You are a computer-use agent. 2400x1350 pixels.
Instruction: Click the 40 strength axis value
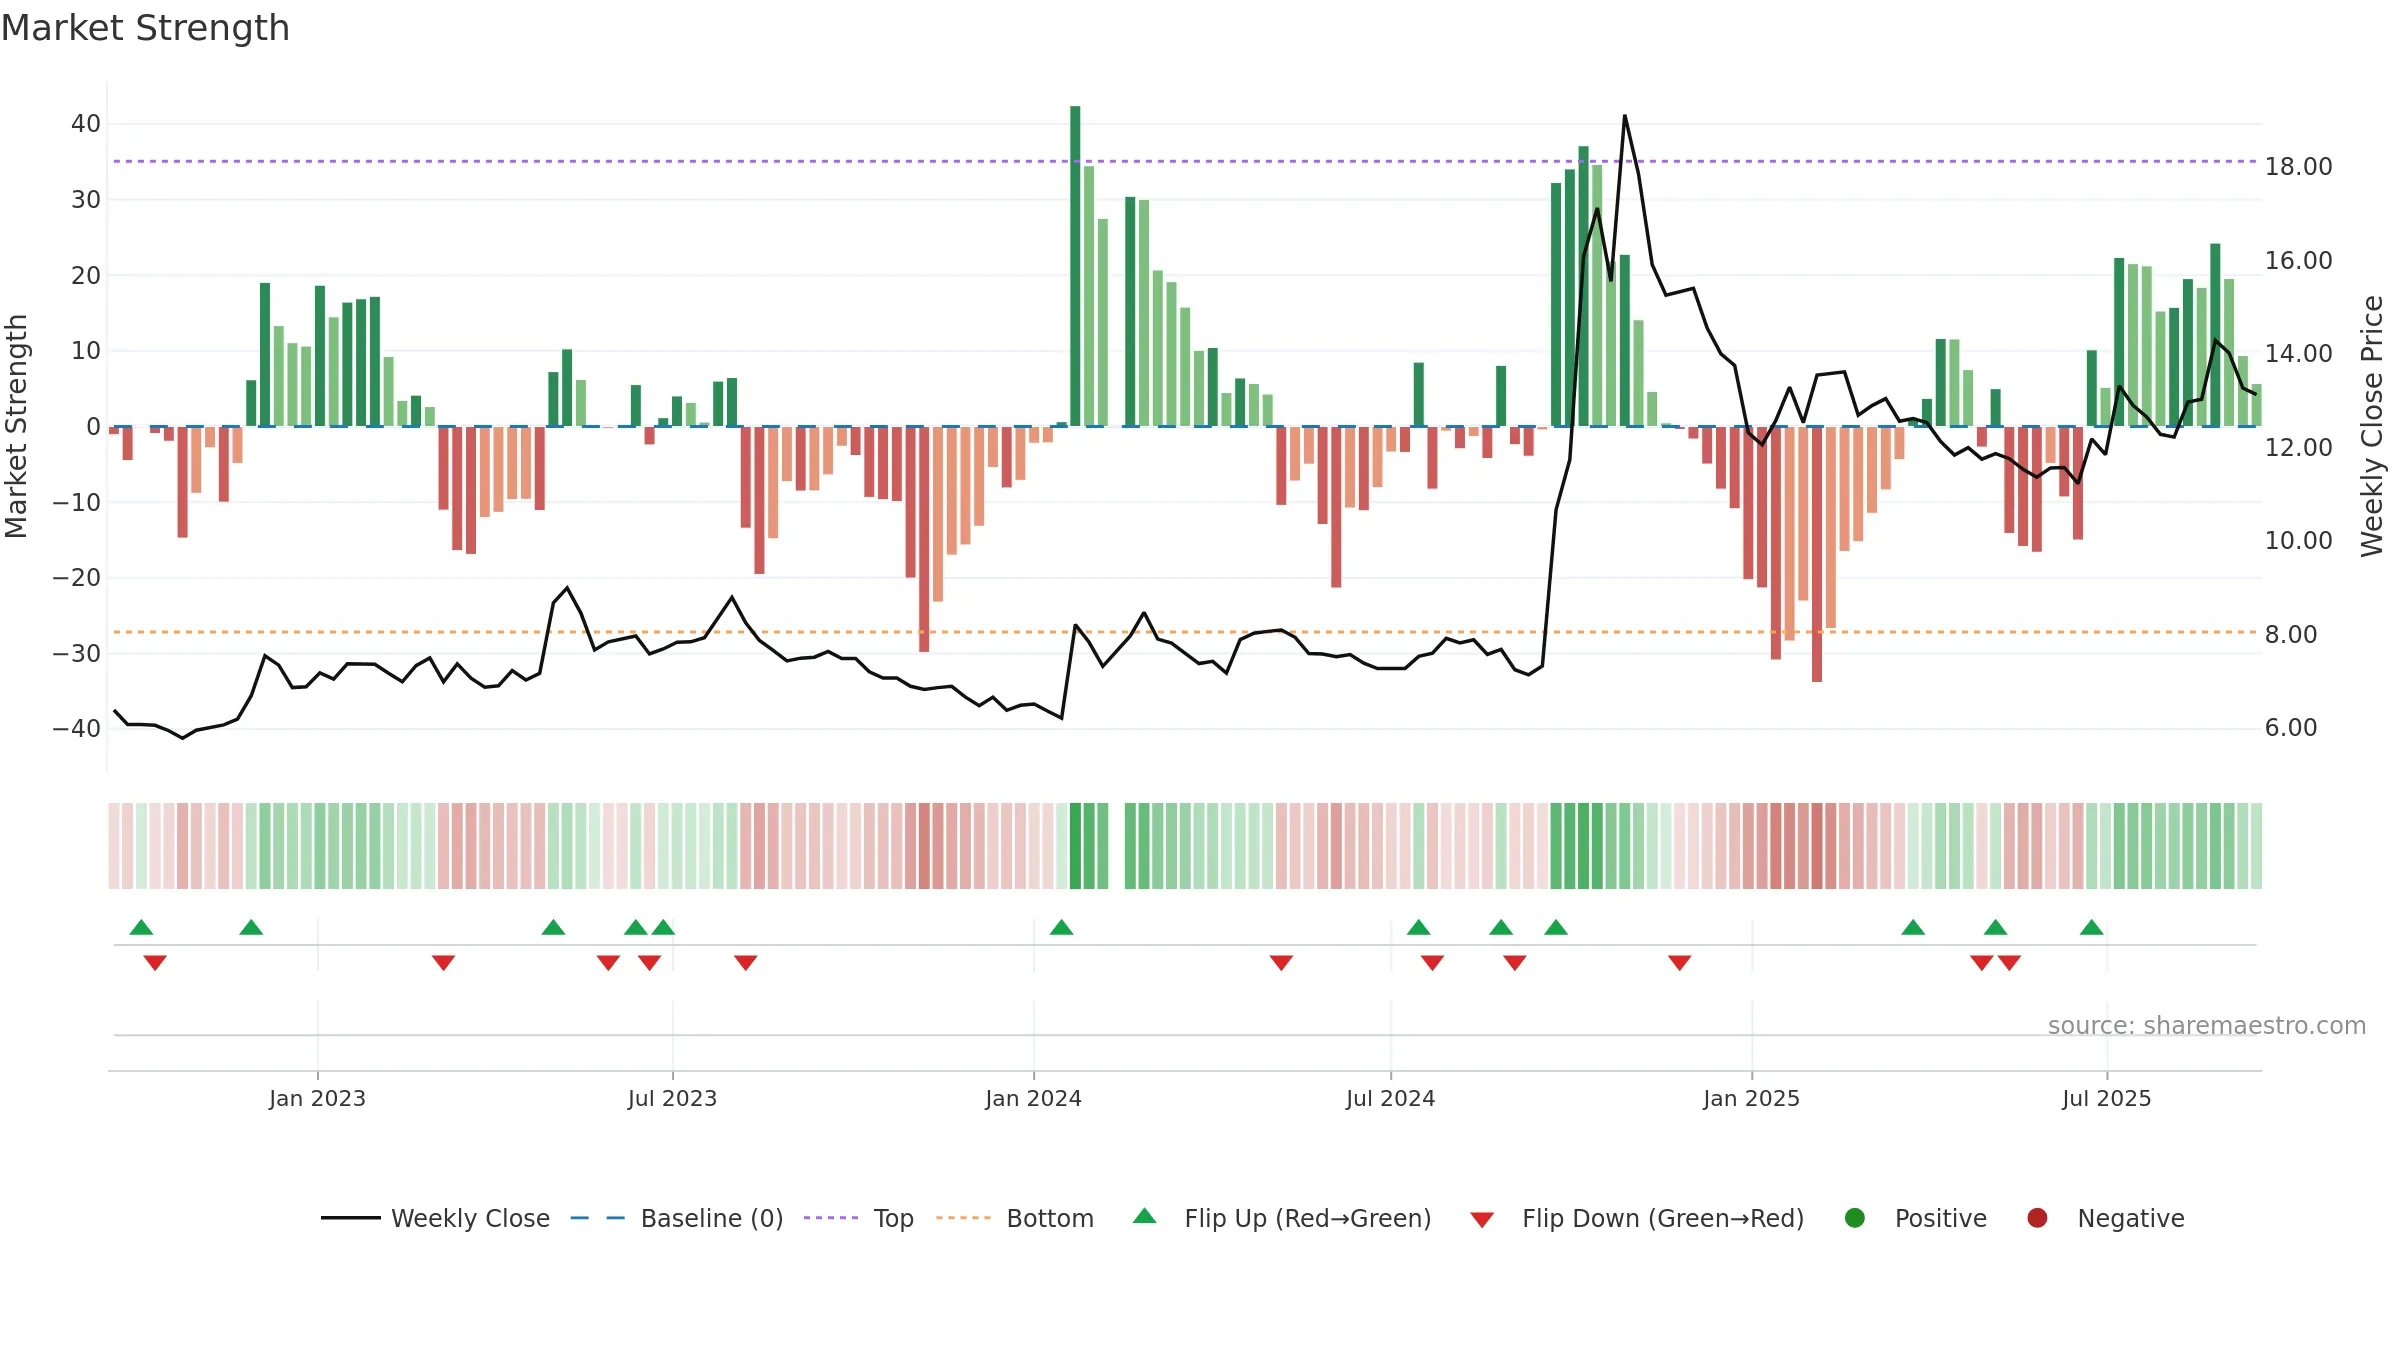(86, 124)
